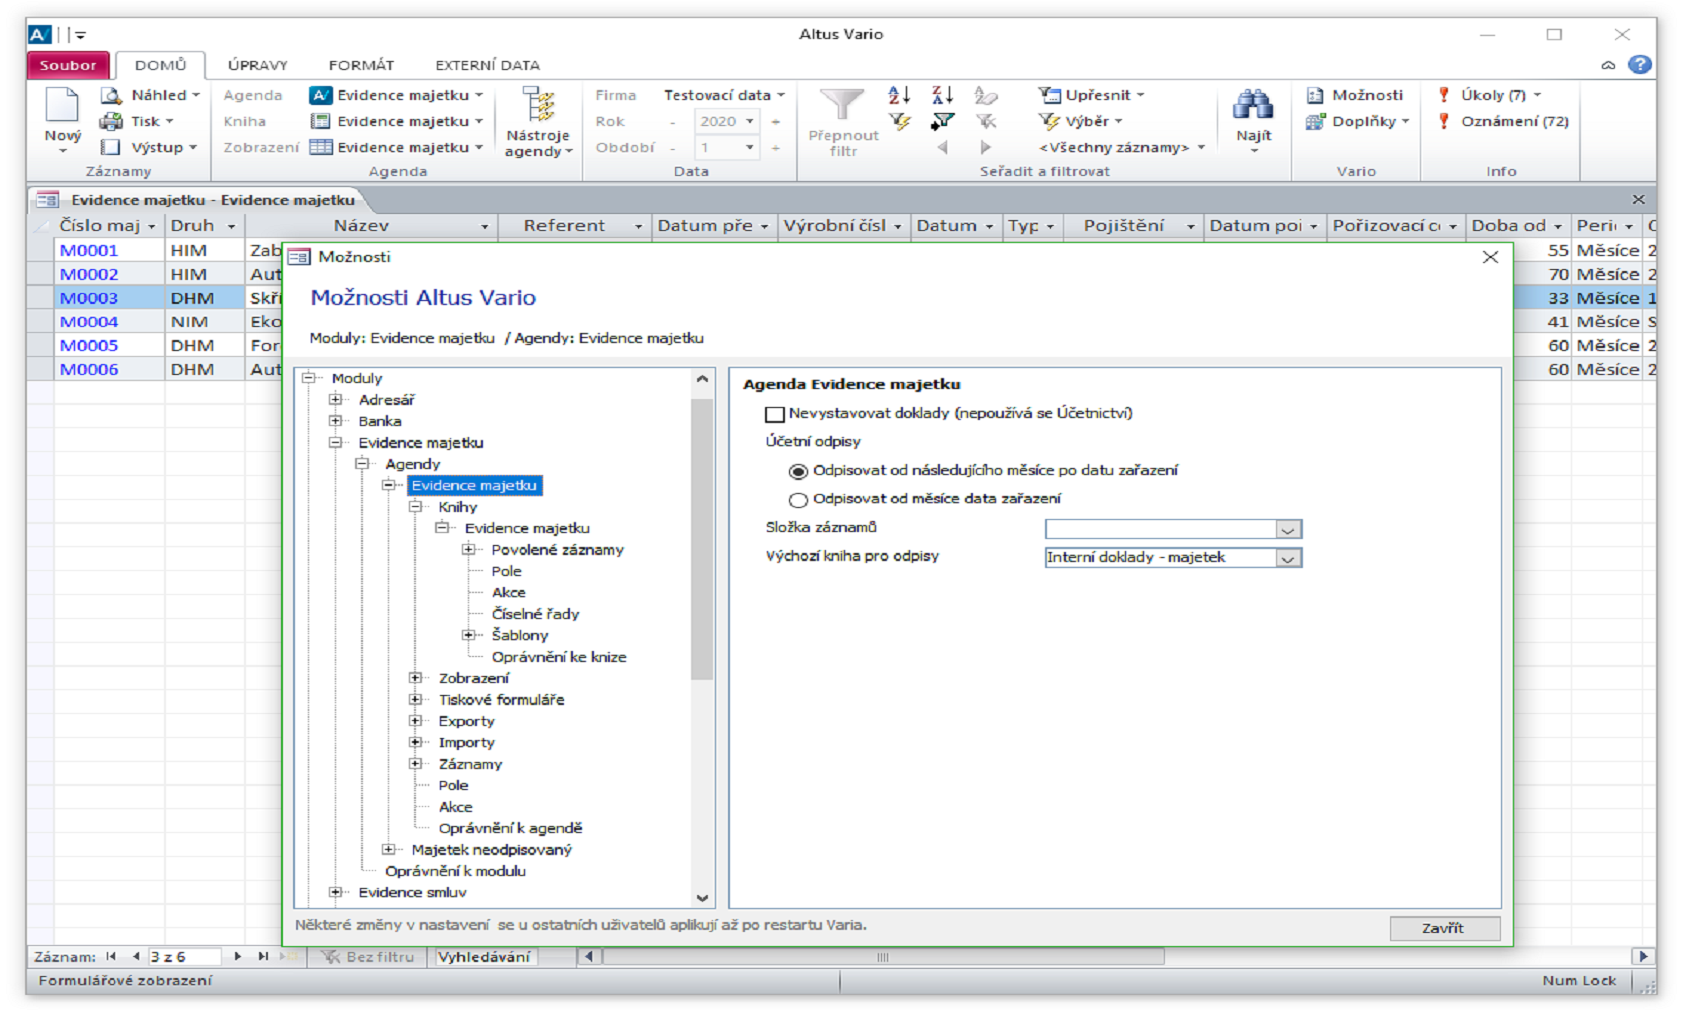Click the Zavřít button

click(x=1444, y=928)
